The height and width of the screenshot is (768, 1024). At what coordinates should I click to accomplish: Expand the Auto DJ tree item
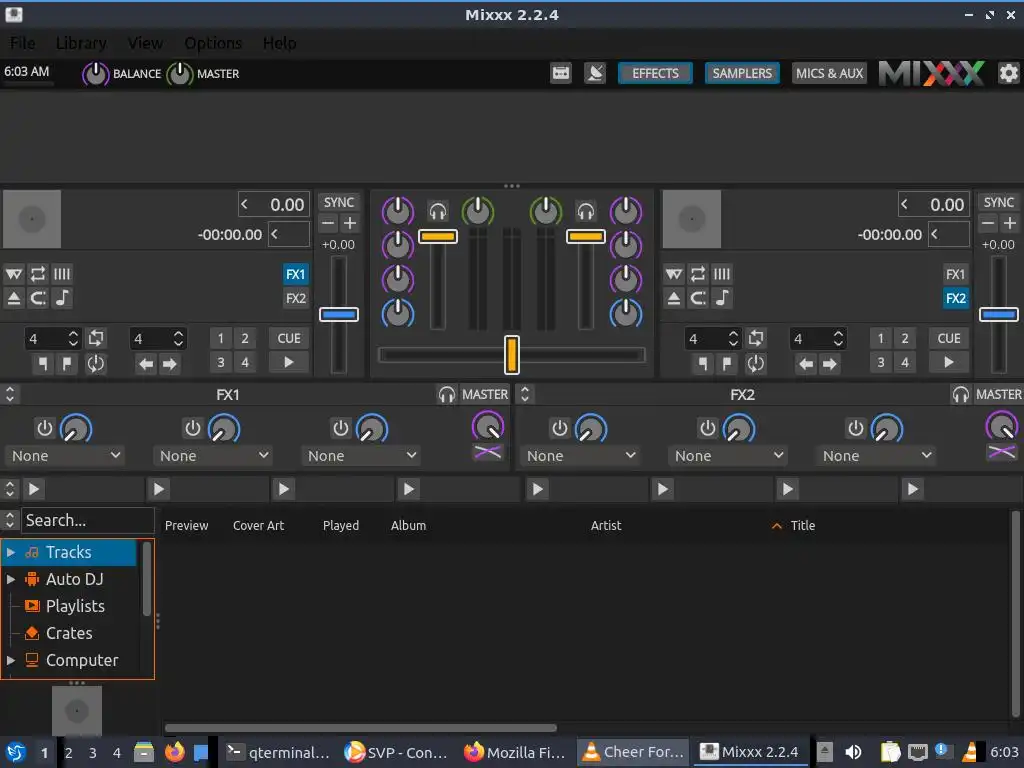pos(10,579)
